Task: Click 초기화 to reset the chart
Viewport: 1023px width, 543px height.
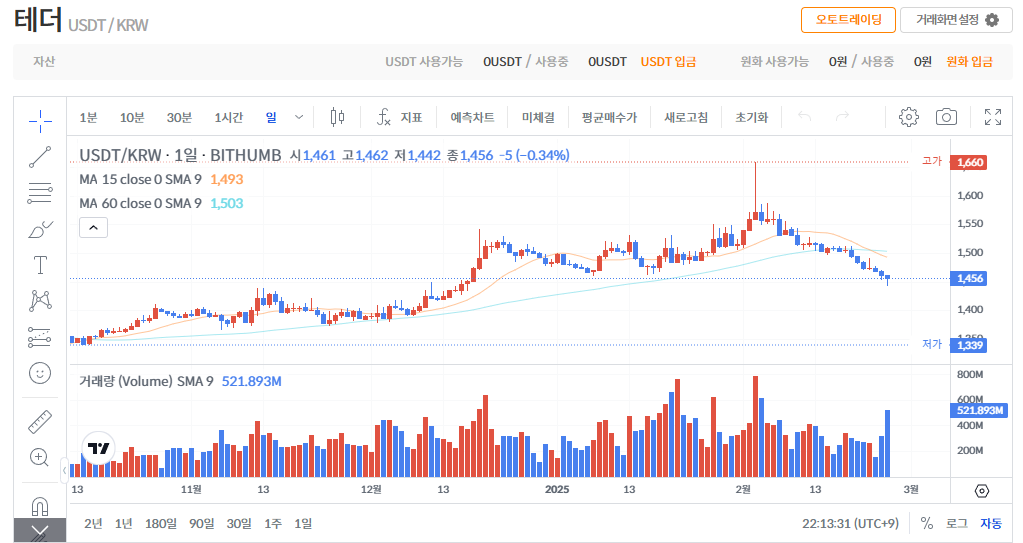Action: click(752, 117)
